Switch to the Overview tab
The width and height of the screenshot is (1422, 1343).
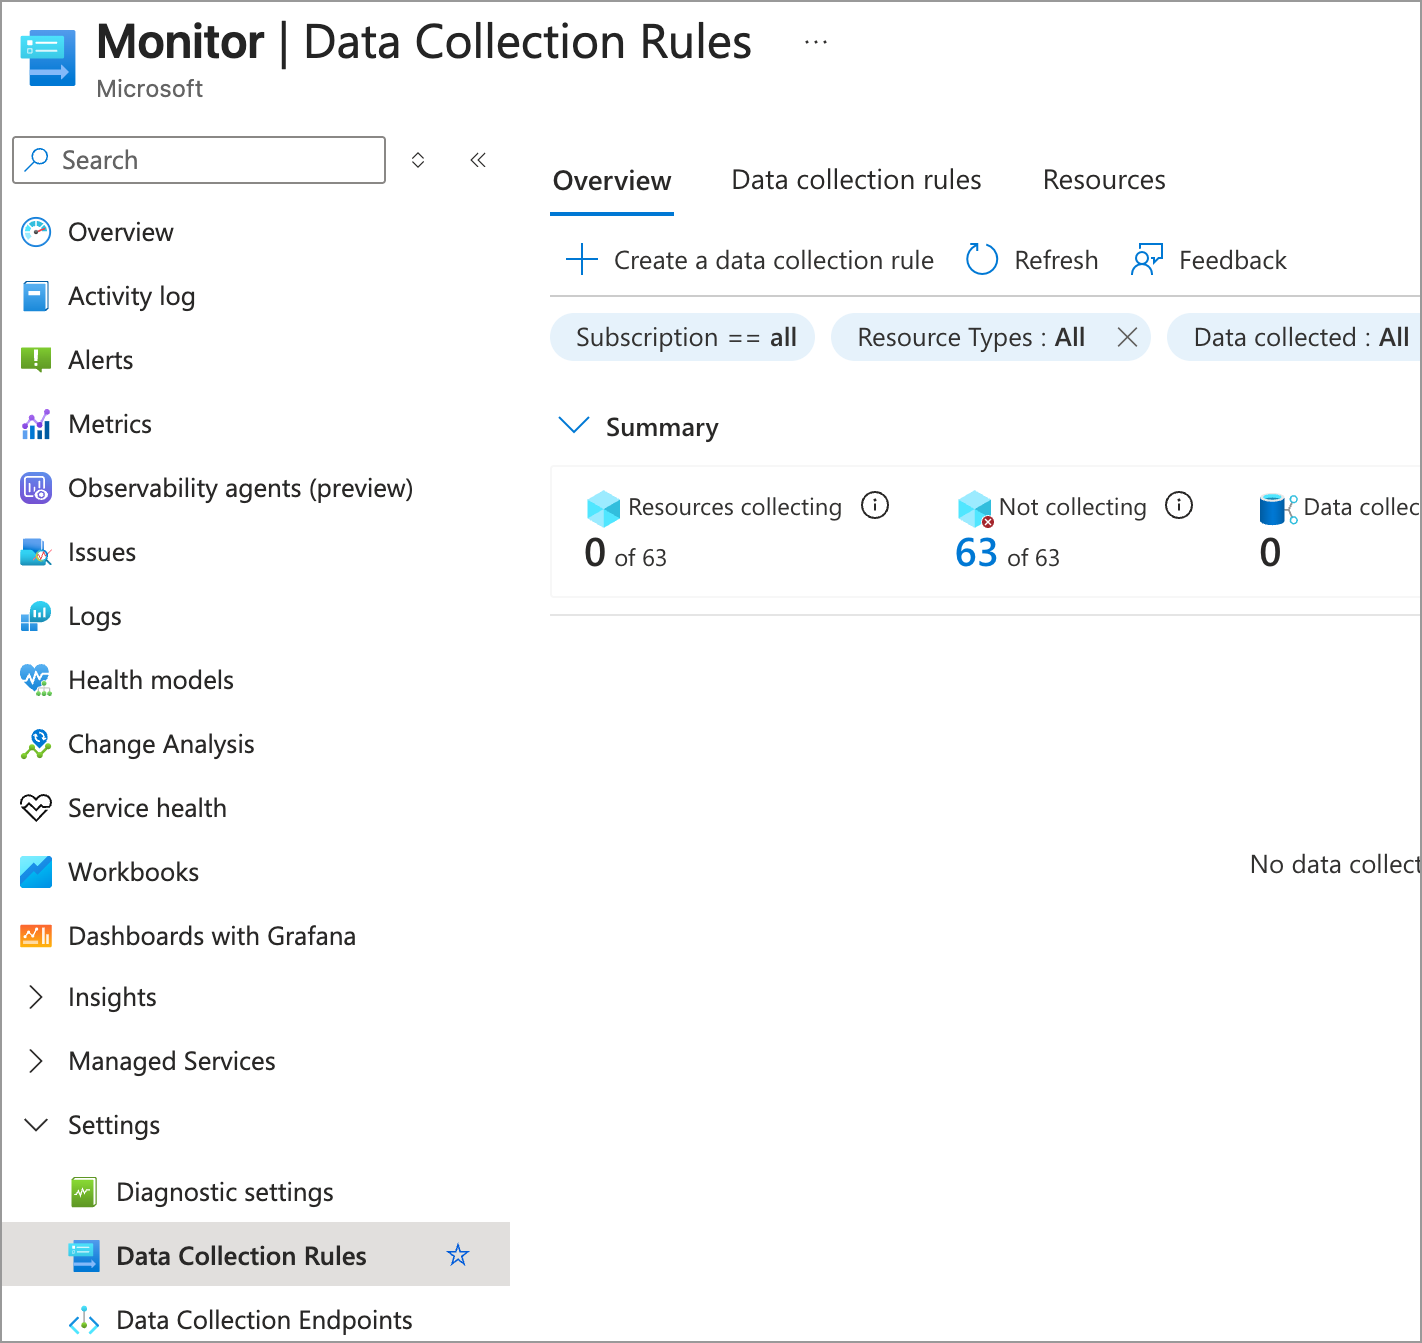coord(612,181)
